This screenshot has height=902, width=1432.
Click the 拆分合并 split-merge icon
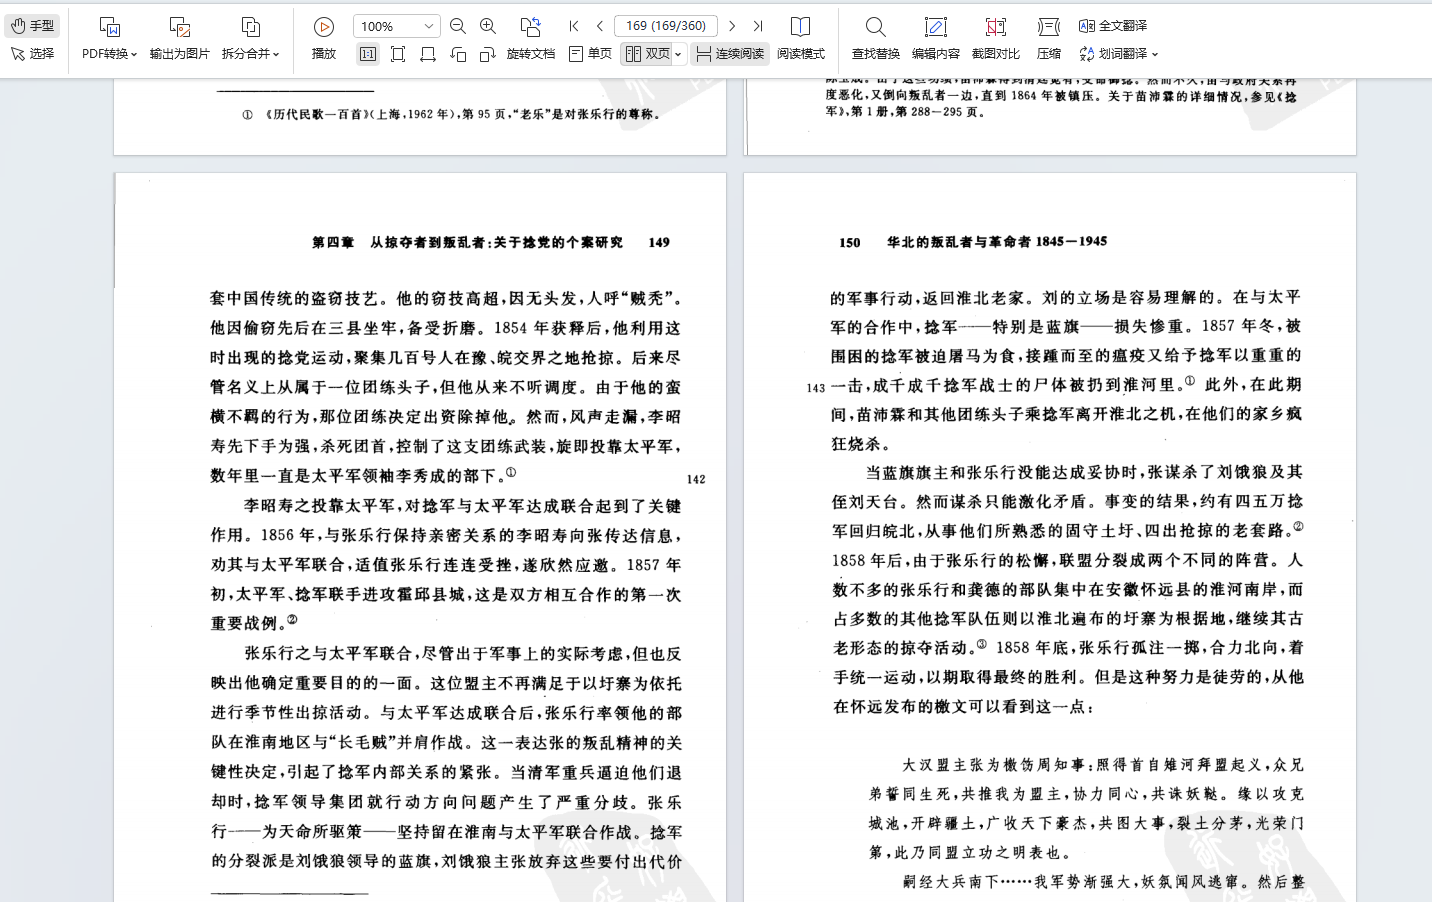pos(250,27)
